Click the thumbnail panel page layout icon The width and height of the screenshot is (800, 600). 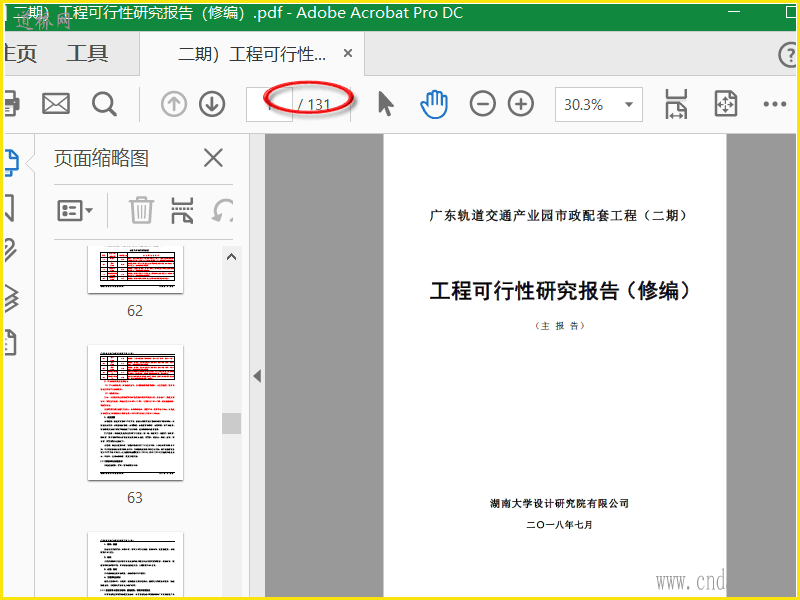click(182, 210)
